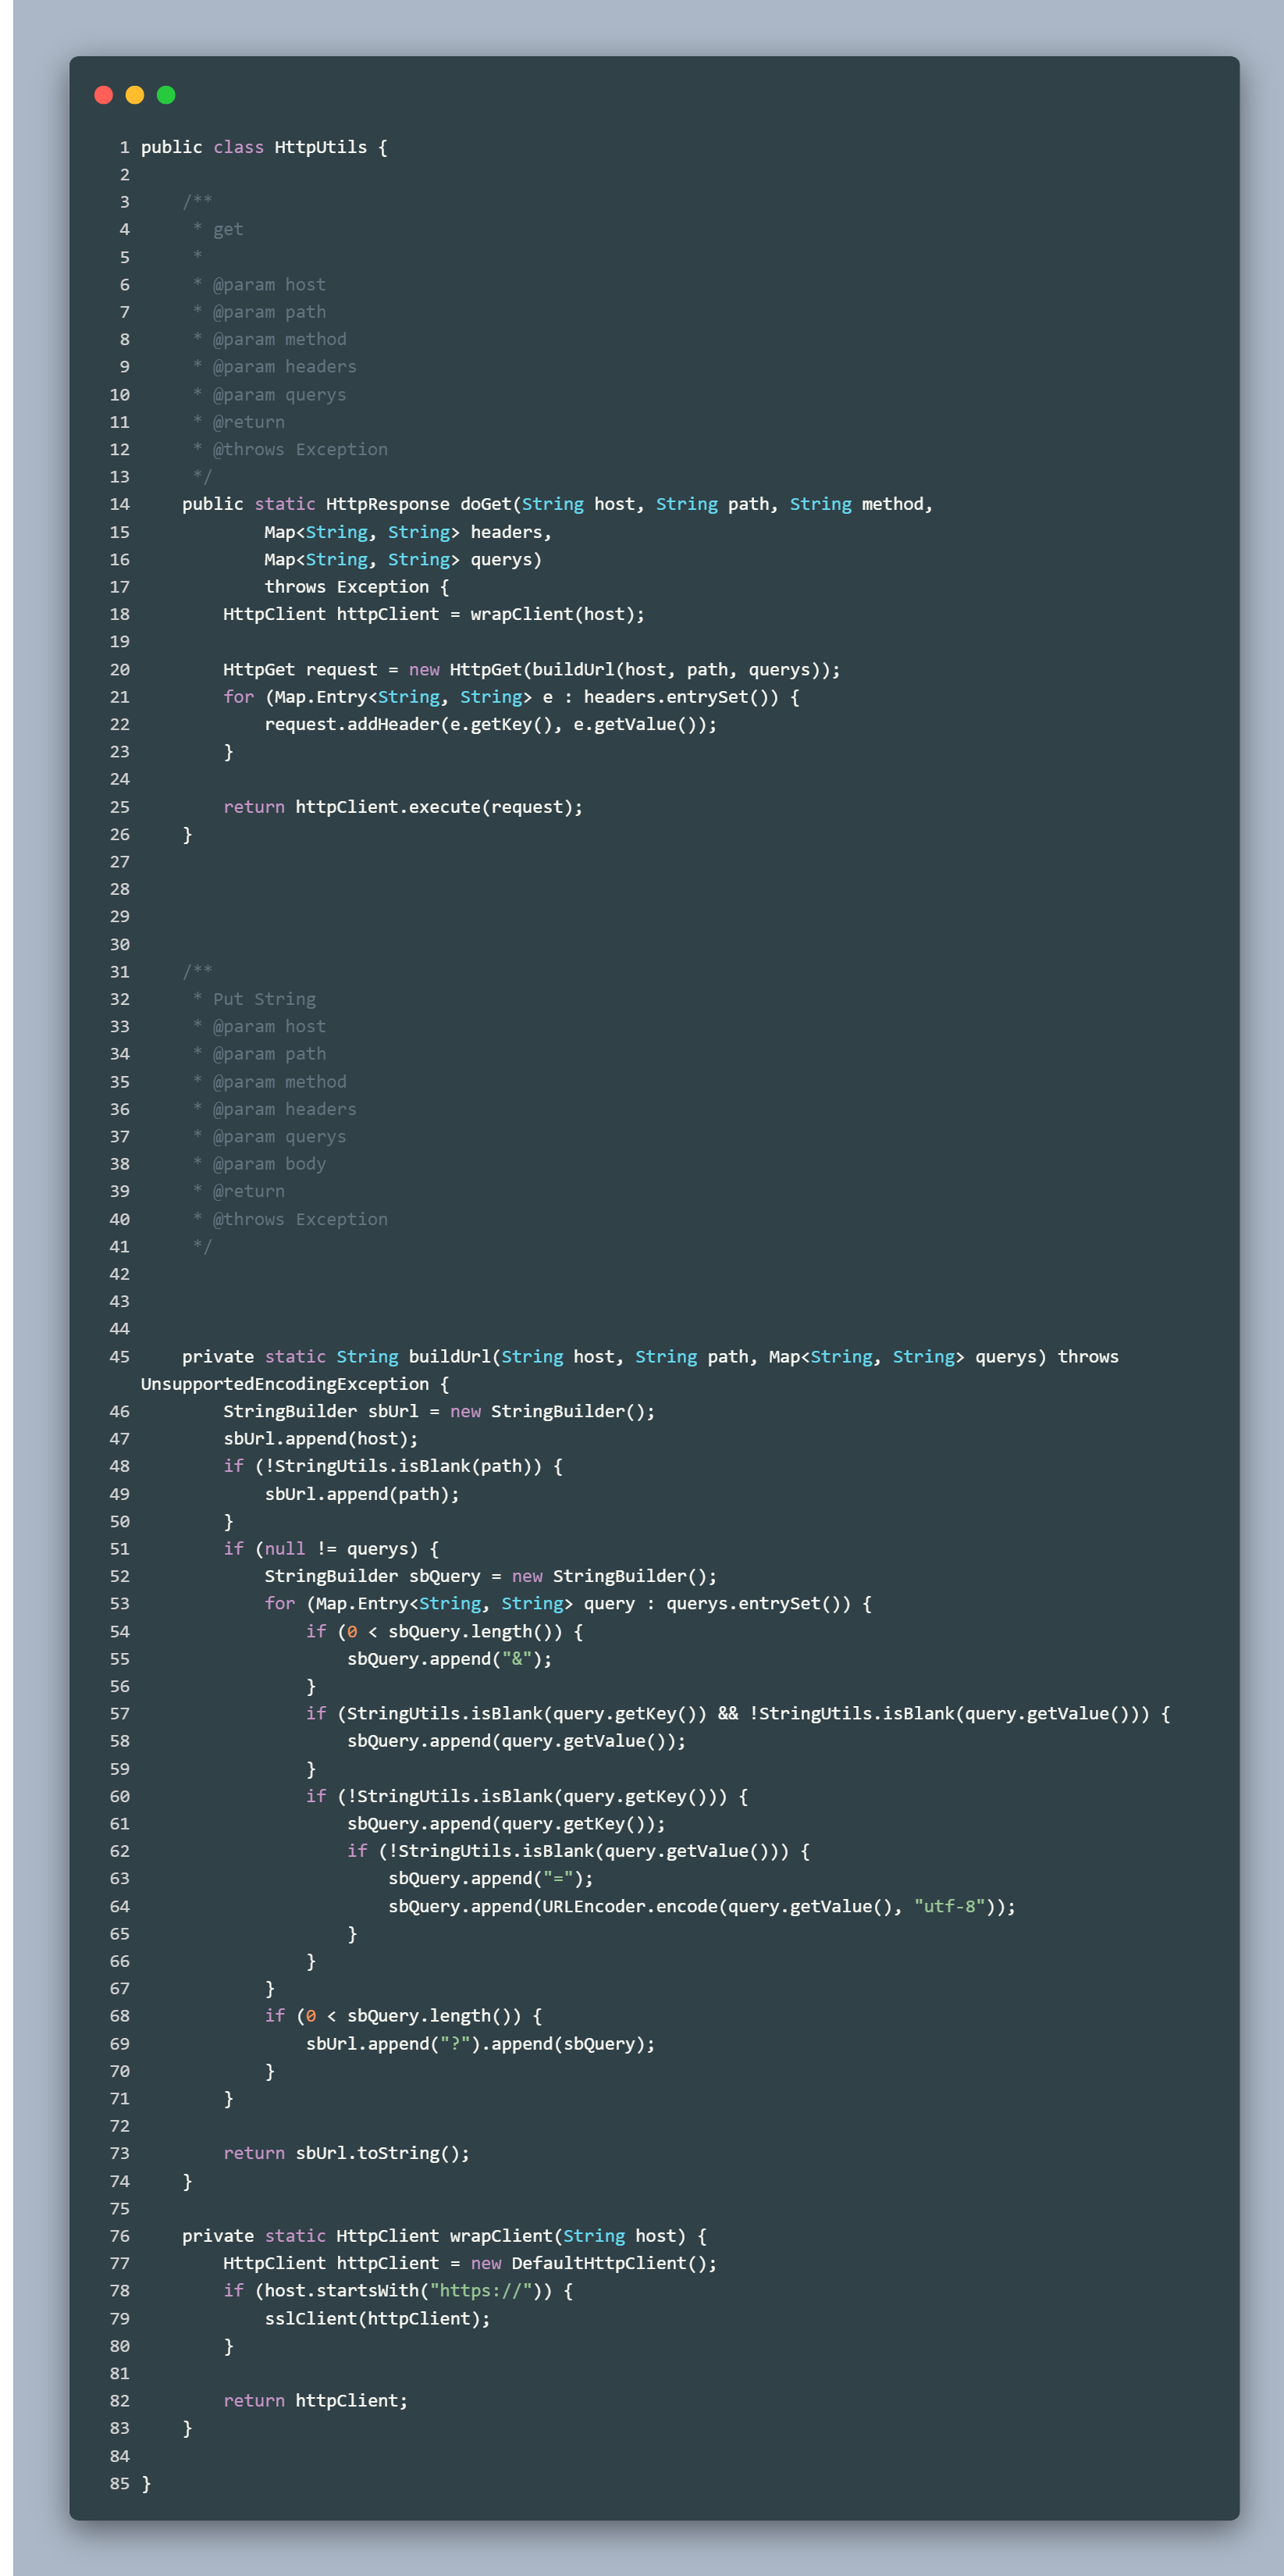Click 'if (null != querys)' on line 51

pos(321,1549)
